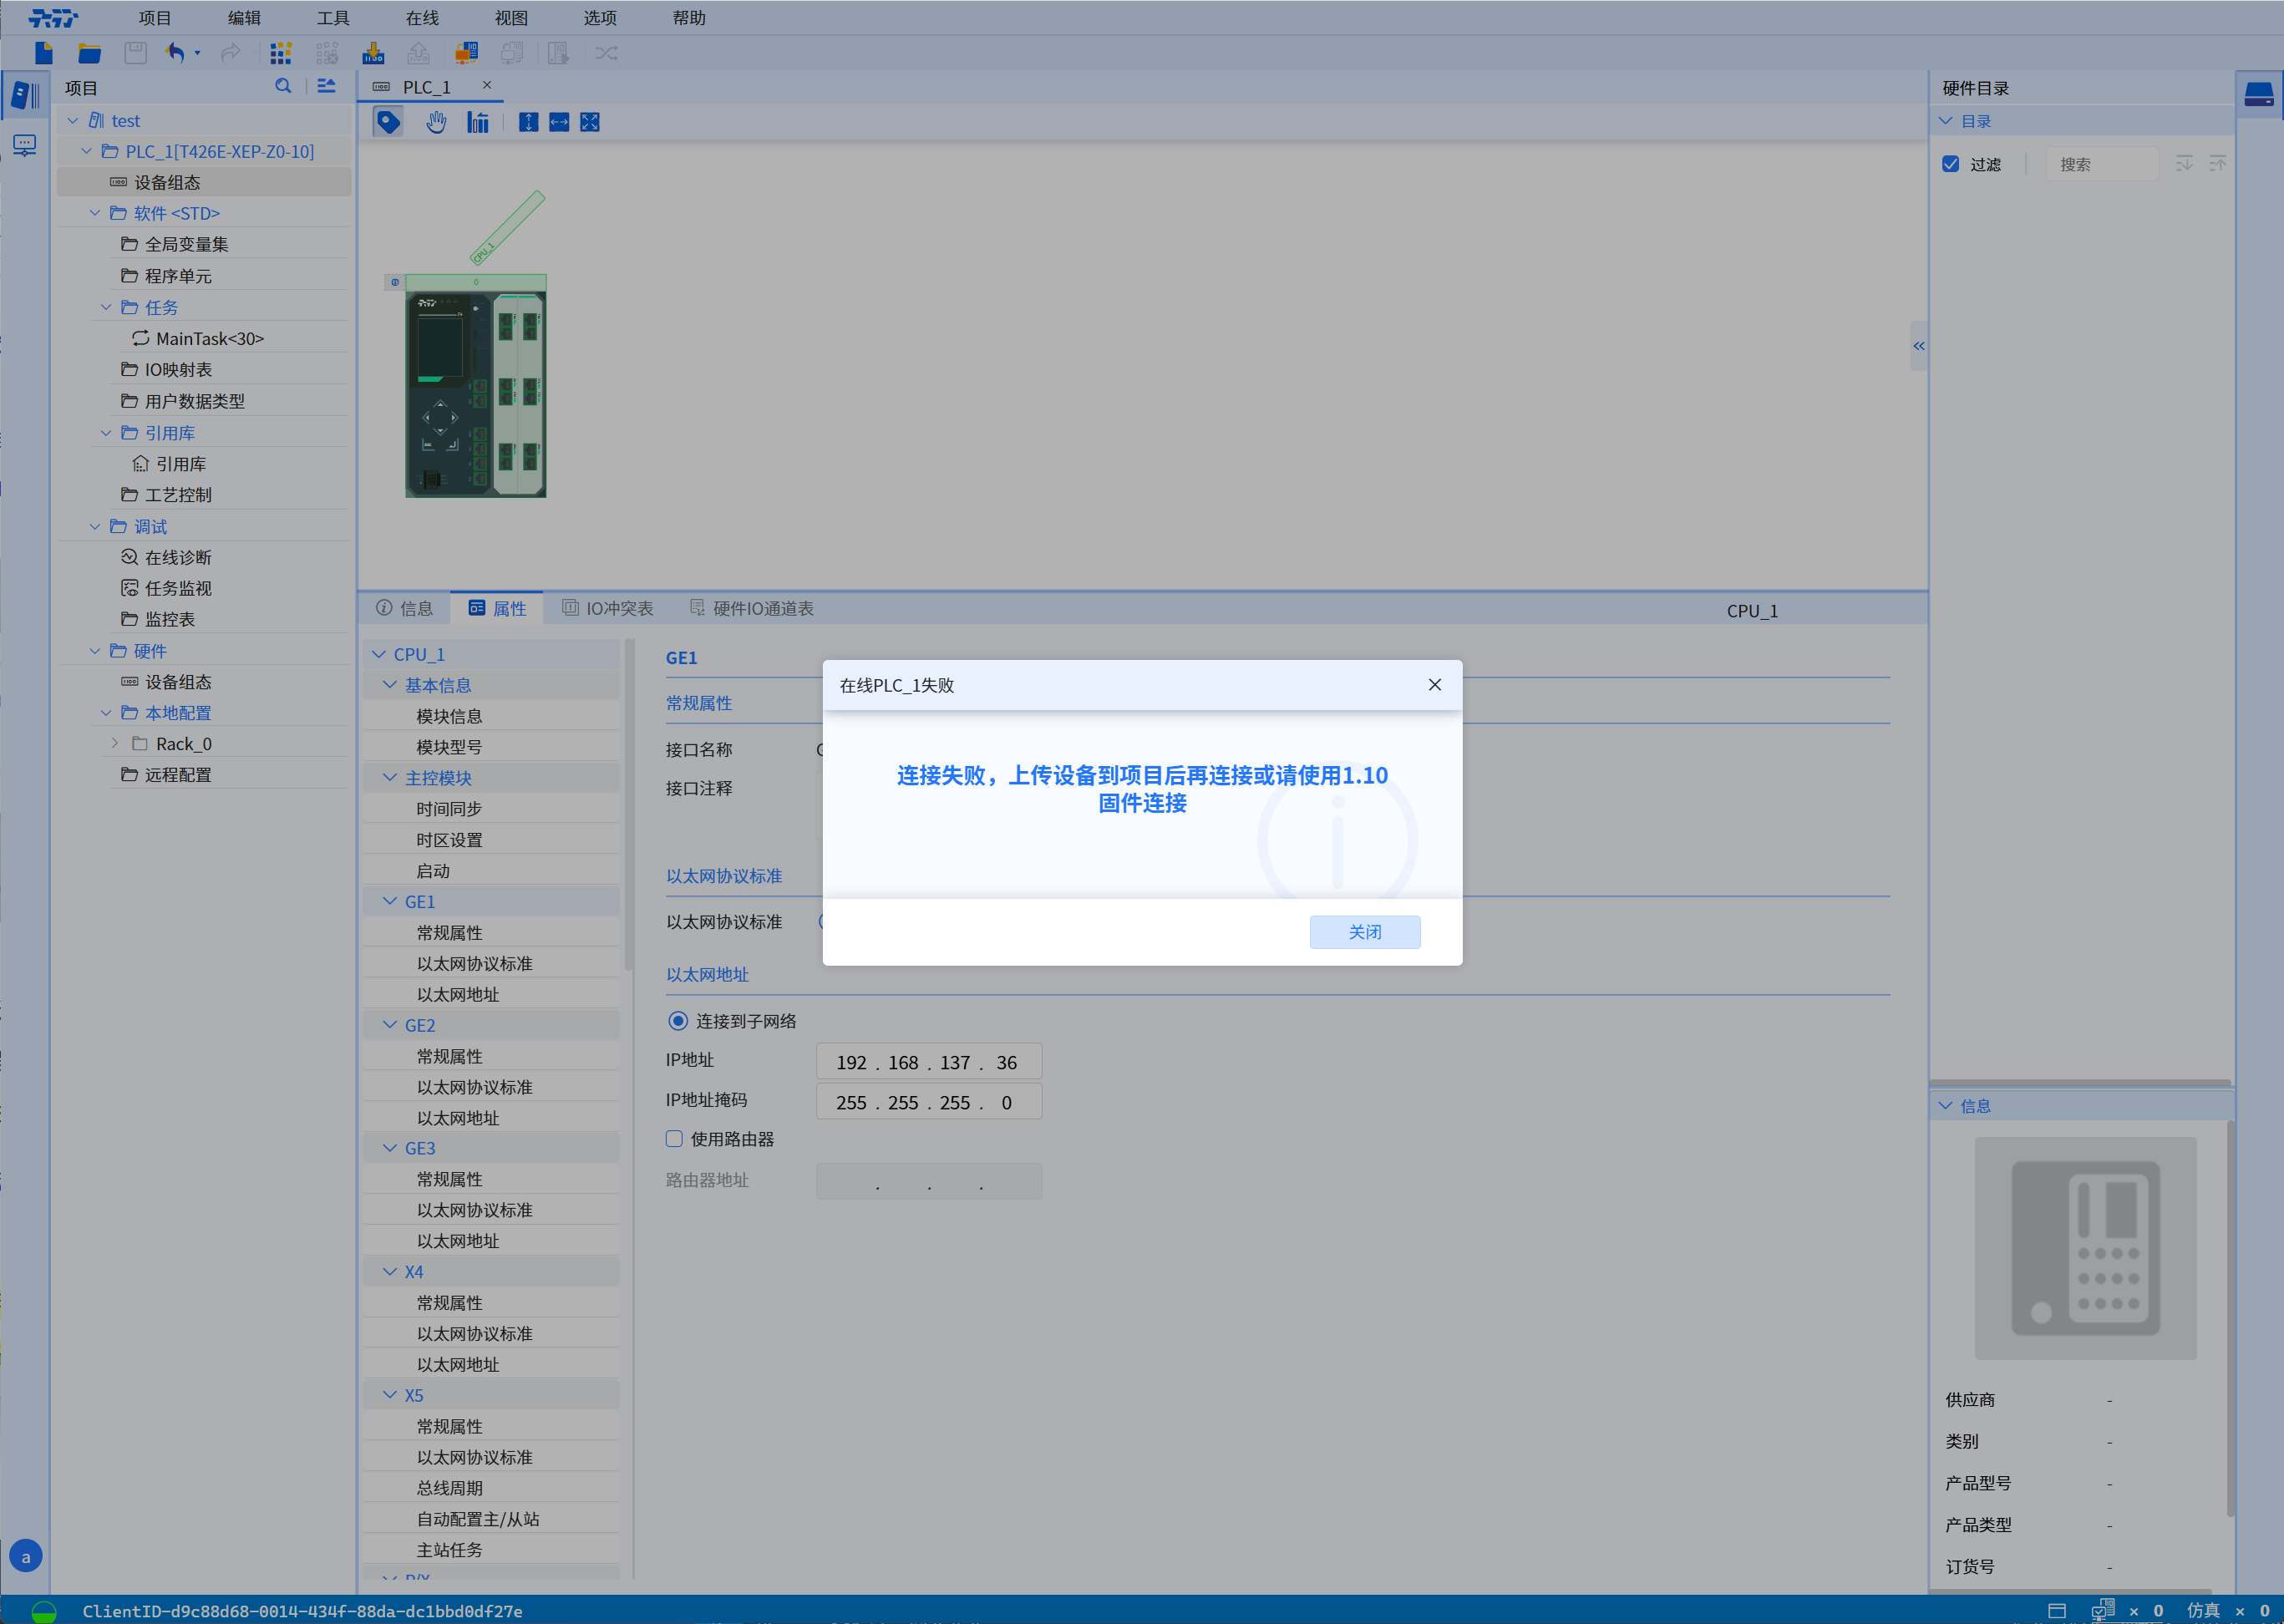Click the fit-to-window expand arrows icon
The height and width of the screenshot is (1624, 2284).
(590, 122)
